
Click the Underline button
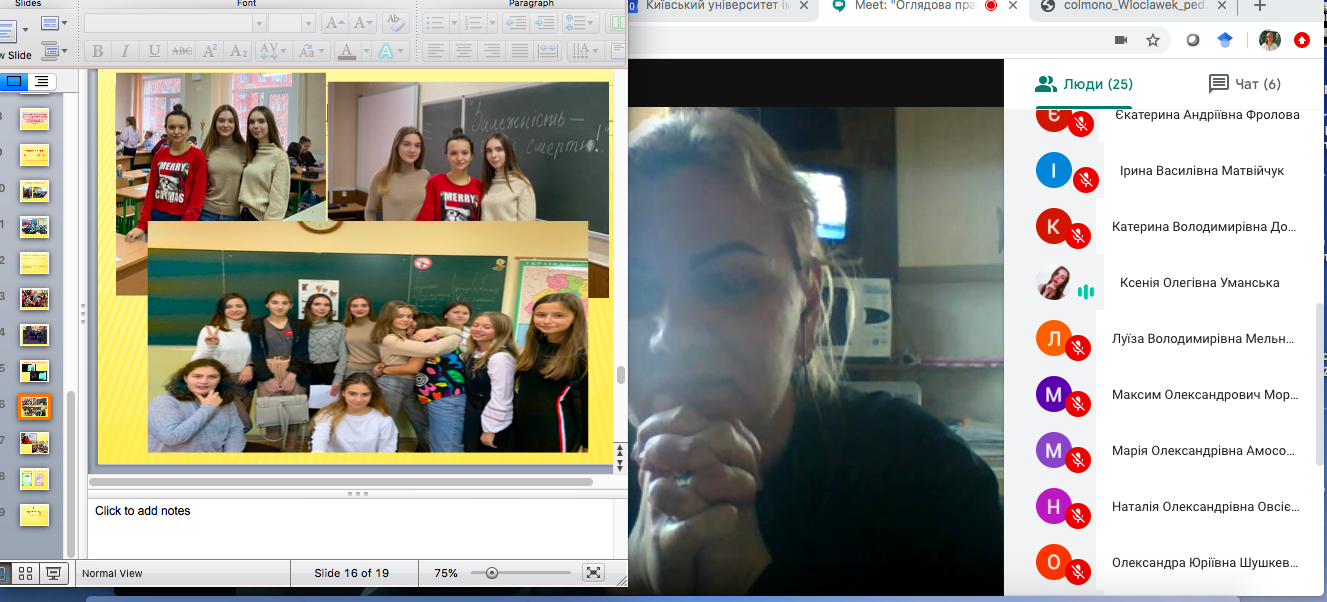[x=153, y=51]
